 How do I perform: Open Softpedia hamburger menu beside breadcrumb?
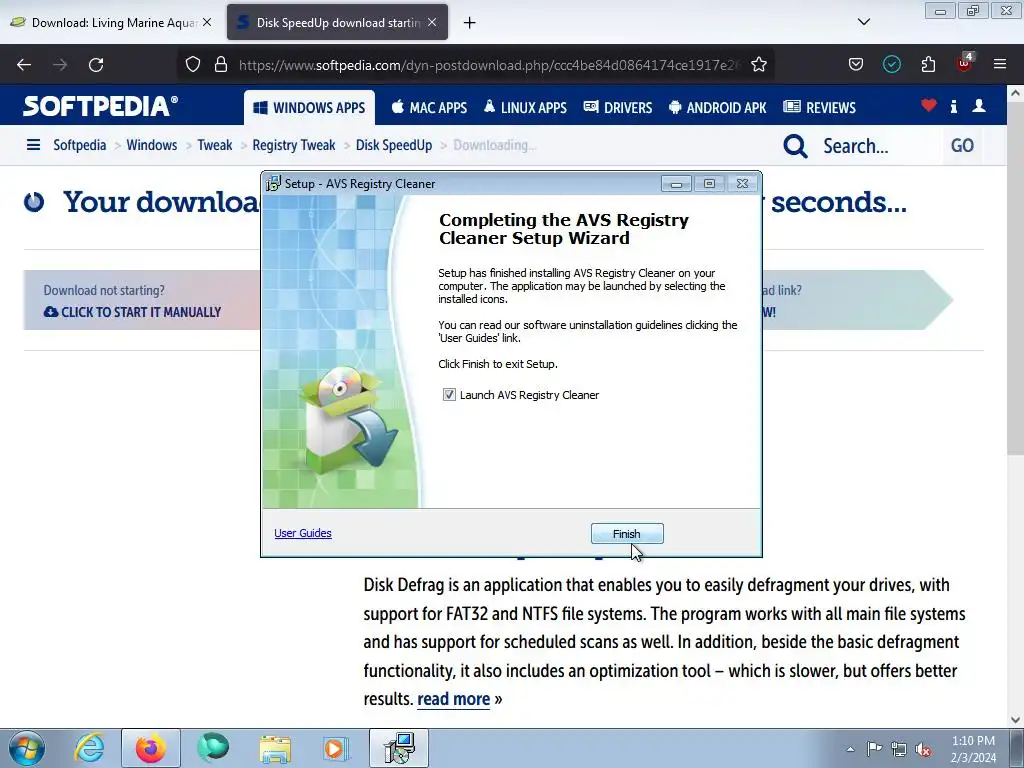33,145
